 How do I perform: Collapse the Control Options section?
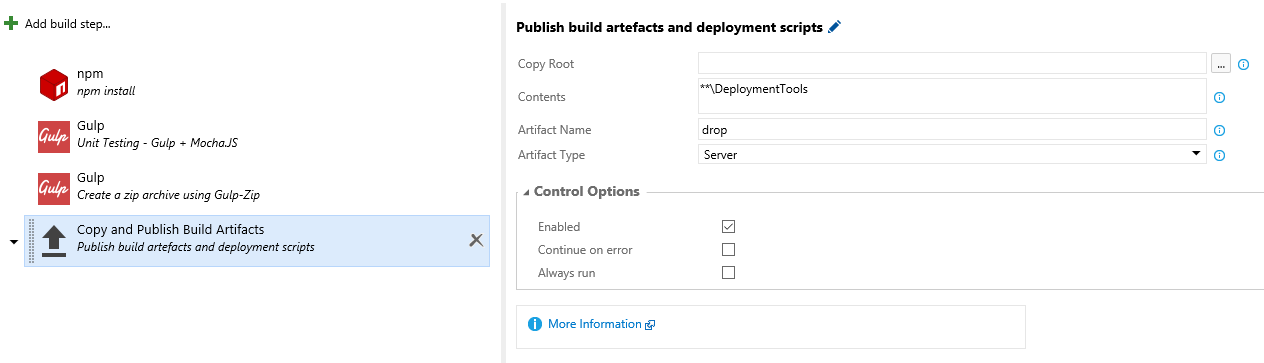526,192
